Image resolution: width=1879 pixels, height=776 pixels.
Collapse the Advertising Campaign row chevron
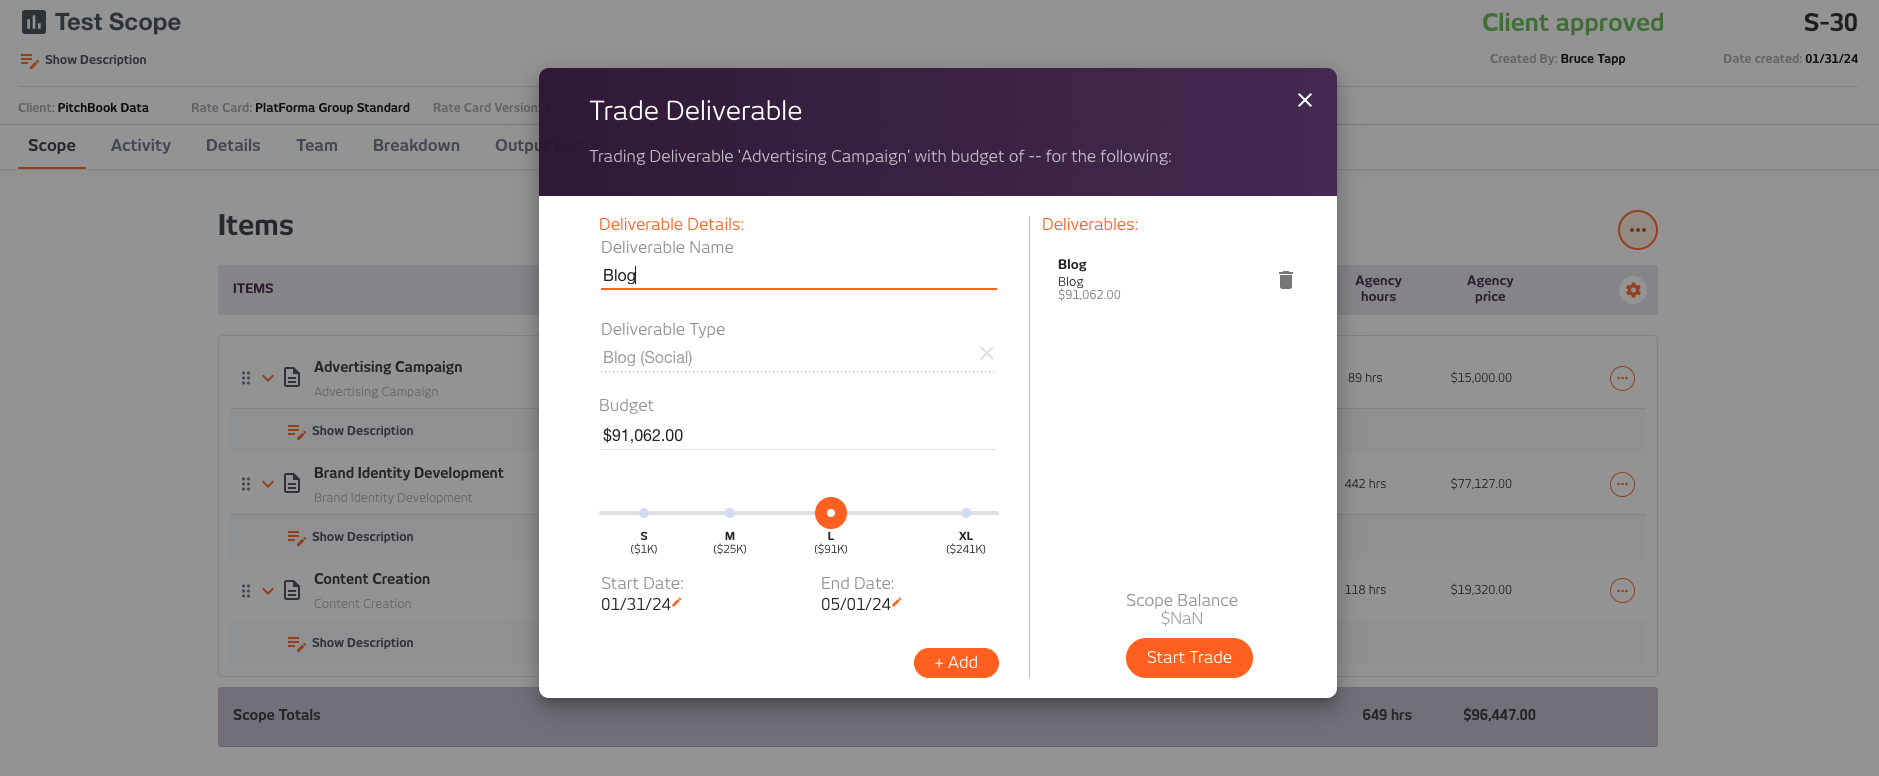pos(268,378)
